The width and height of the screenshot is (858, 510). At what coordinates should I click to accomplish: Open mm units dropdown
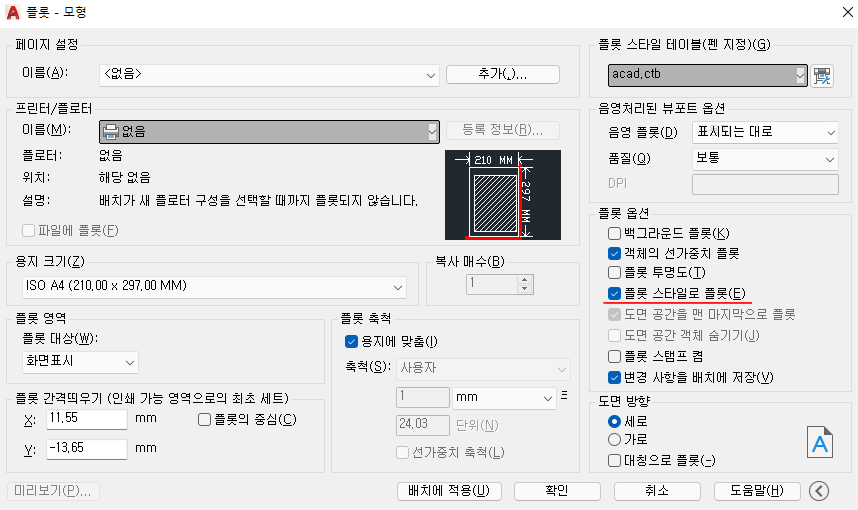pyautogui.click(x=504, y=398)
